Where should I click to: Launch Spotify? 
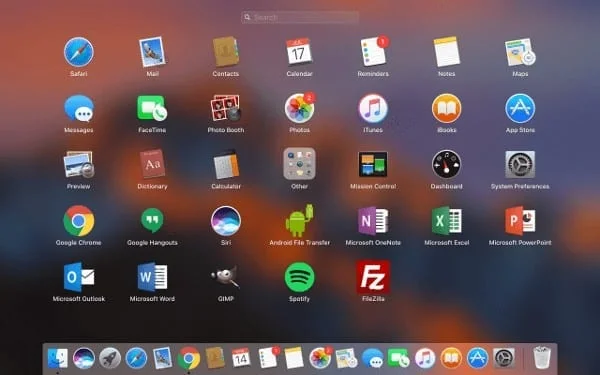point(300,277)
